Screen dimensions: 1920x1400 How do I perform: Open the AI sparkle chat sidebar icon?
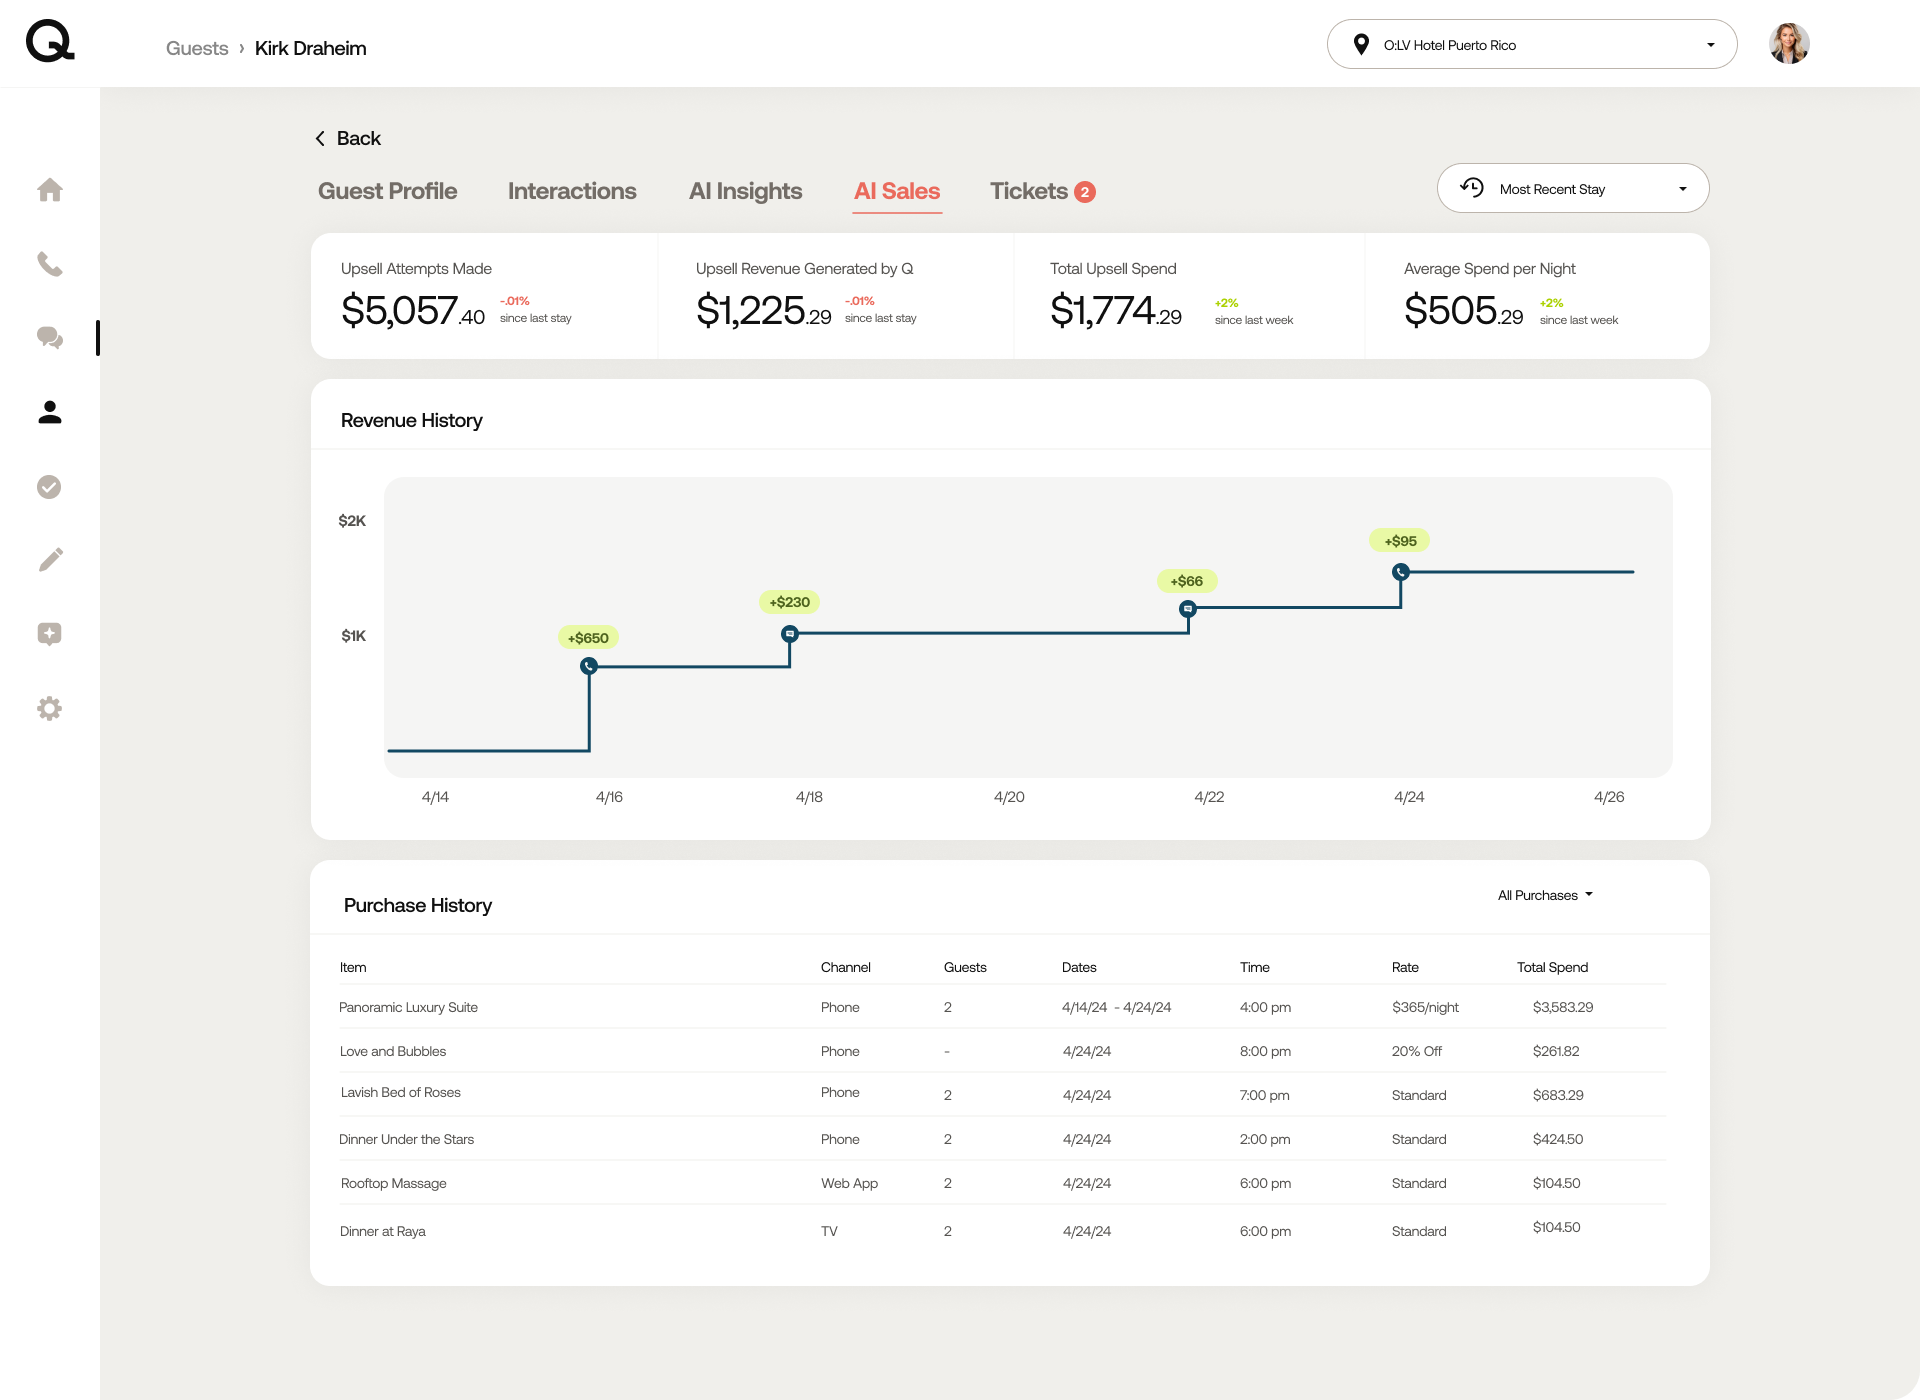coord(50,634)
